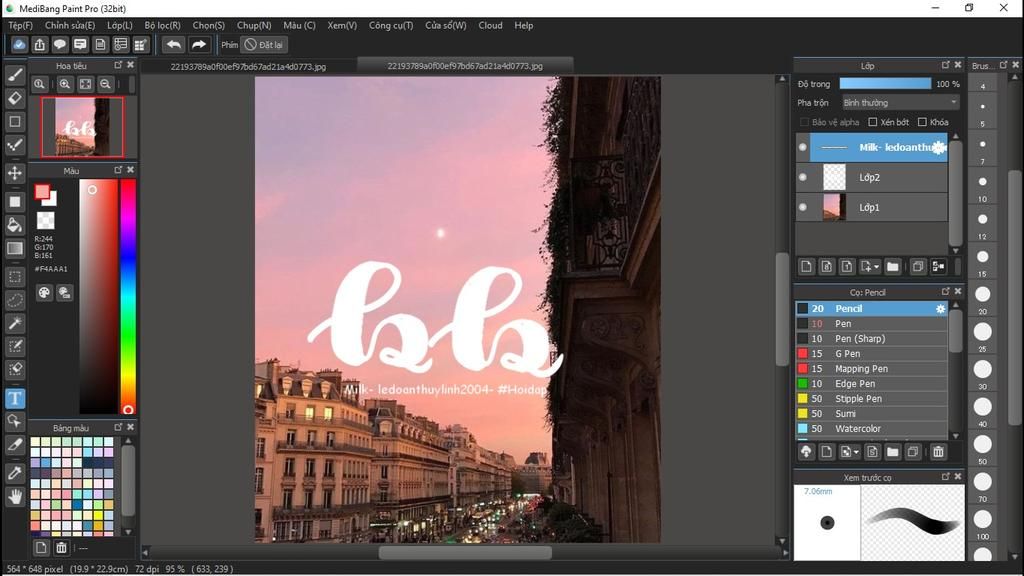Open the Cửa sổ(W) menu
The height and width of the screenshot is (576, 1024).
(446, 25)
